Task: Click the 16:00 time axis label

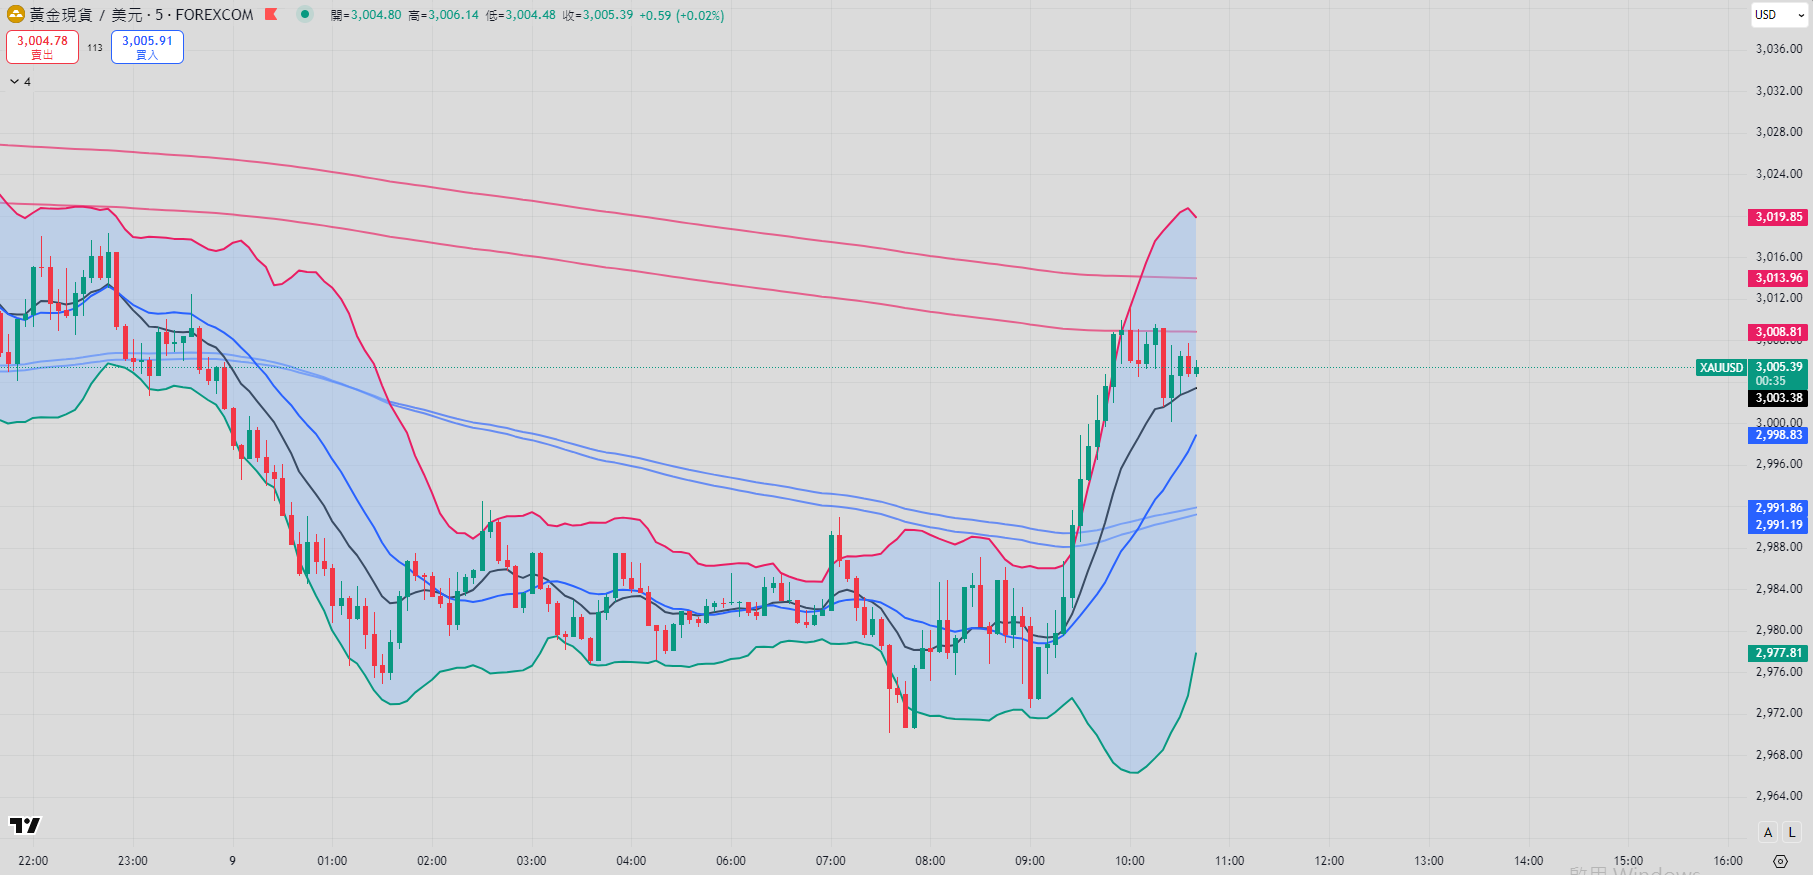Action: (x=1728, y=861)
